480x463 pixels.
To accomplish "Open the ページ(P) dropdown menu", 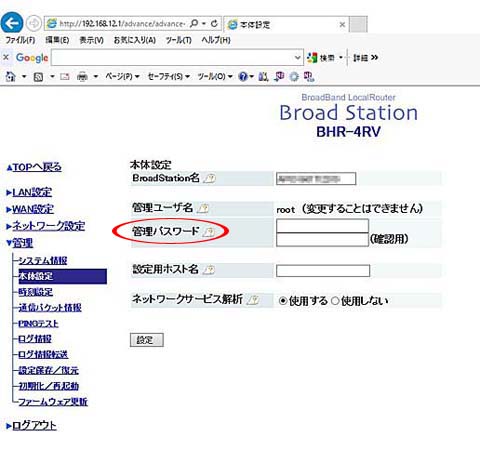I will (x=122, y=77).
